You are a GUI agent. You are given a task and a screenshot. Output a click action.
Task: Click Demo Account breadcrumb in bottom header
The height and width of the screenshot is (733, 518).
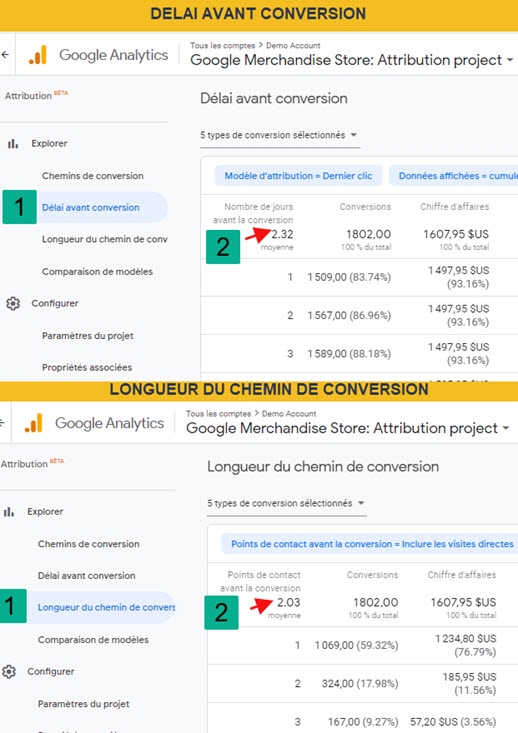click(x=289, y=414)
